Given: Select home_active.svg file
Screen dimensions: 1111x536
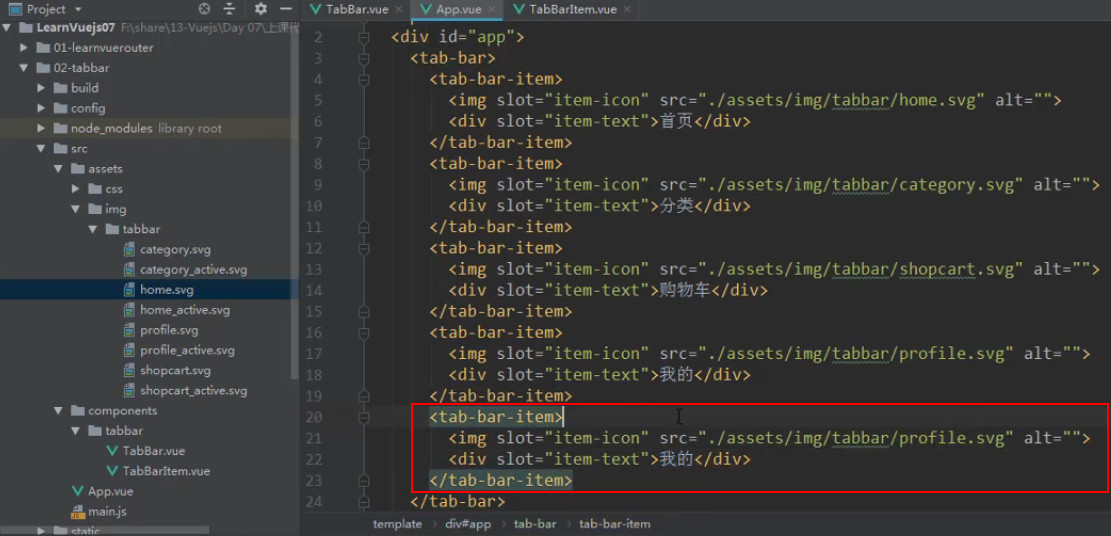Looking at the screenshot, I should tap(185, 310).
